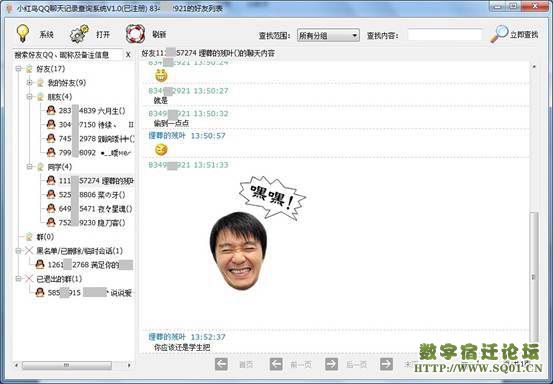Click the message text 你应该还是学生把
The height and width of the screenshot is (384, 553).
tap(182, 347)
